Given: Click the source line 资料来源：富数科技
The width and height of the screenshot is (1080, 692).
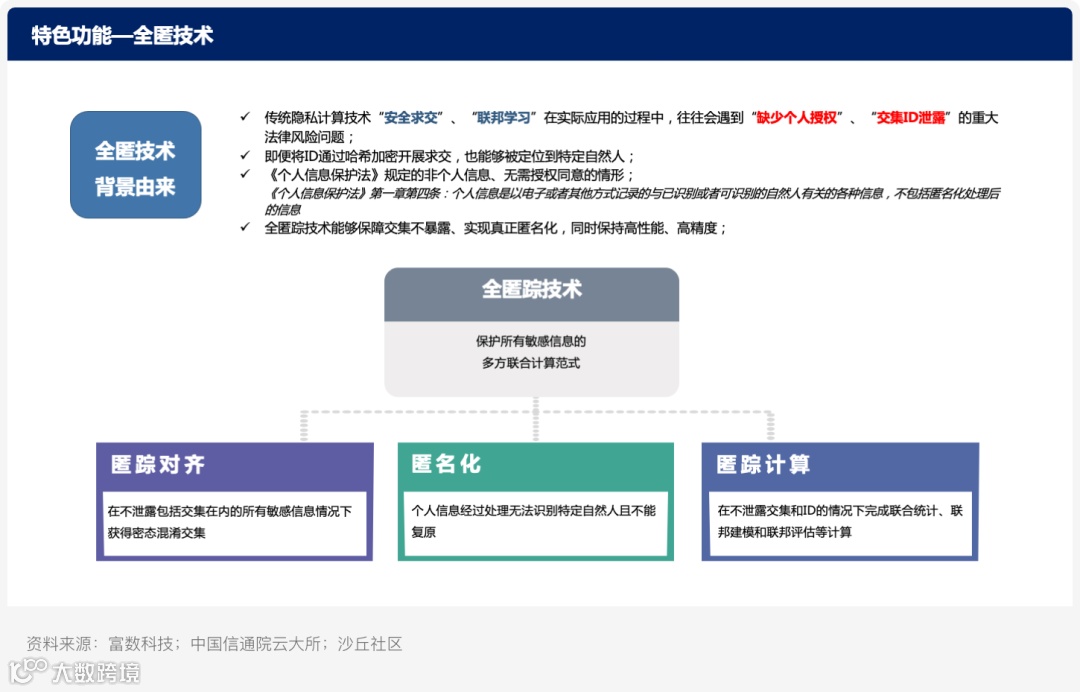Looking at the screenshot, I should pos(214,644).
